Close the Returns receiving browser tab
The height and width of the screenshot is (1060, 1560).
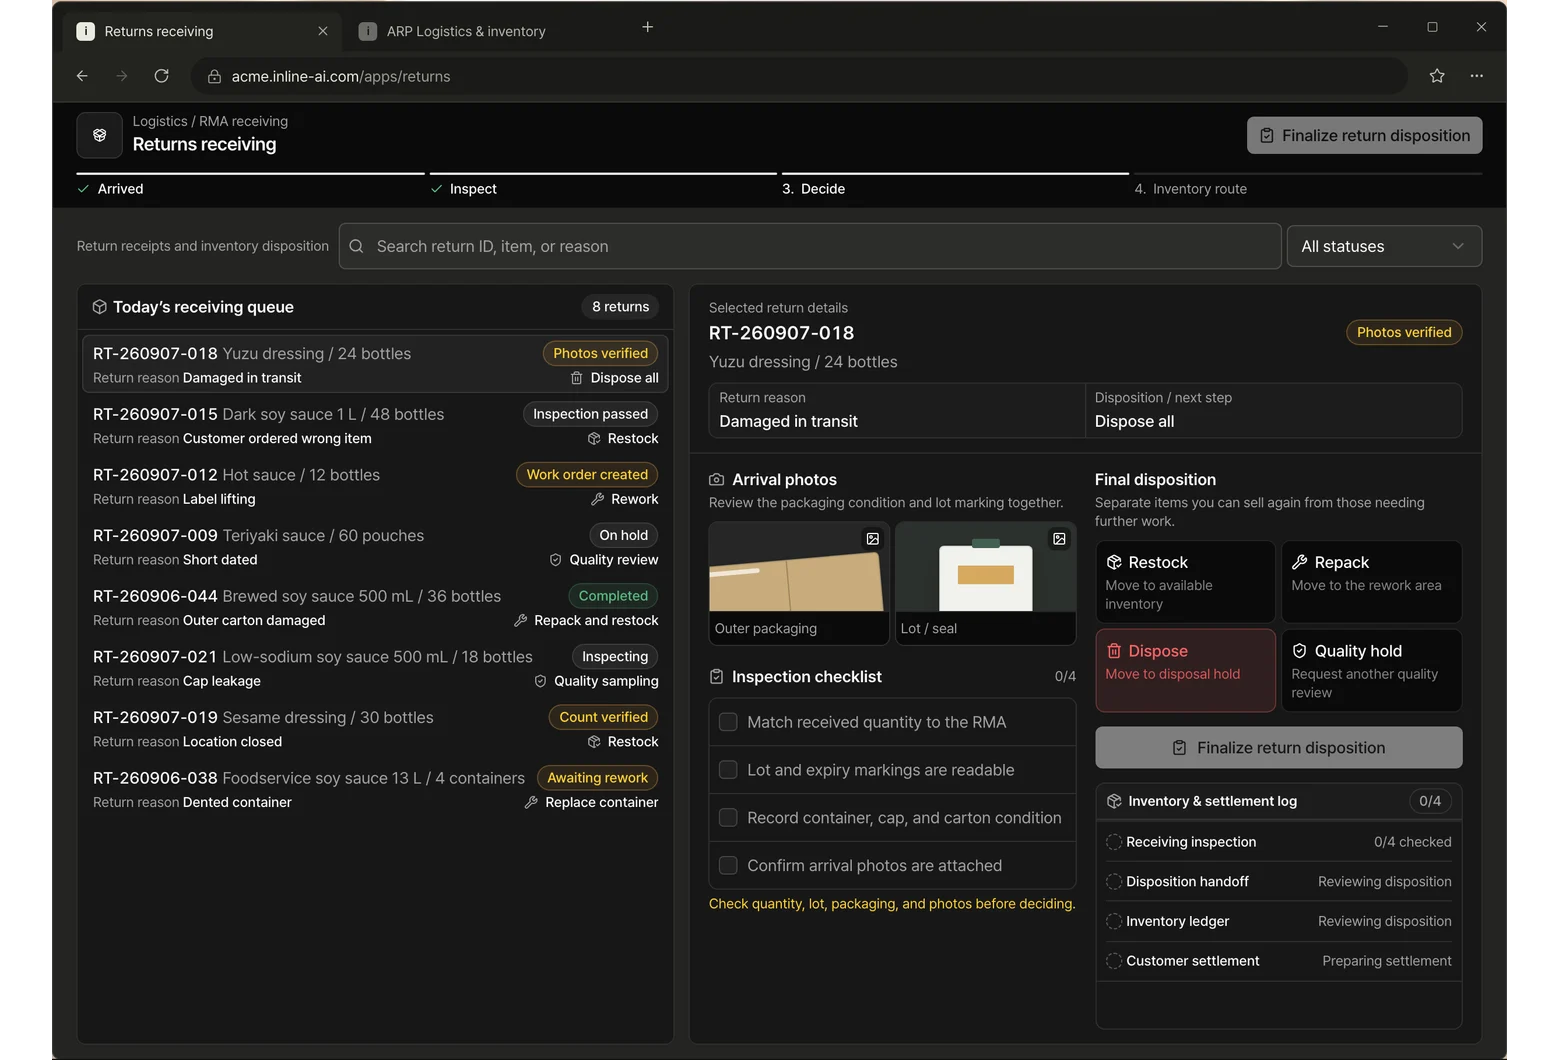(x=323, y=31)
